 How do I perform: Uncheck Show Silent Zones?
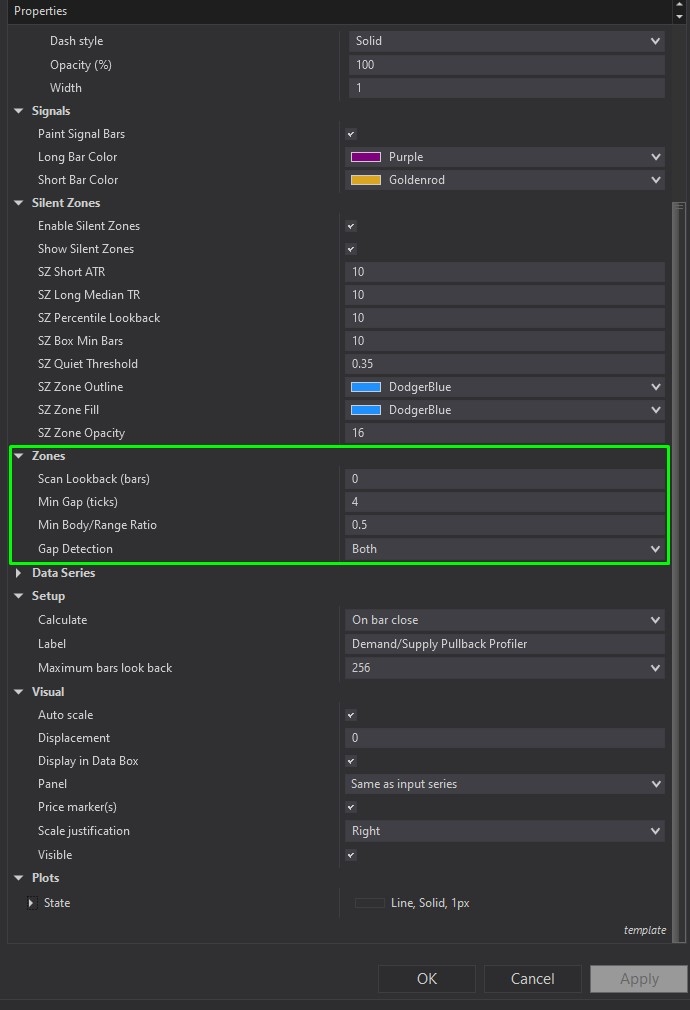350,249
